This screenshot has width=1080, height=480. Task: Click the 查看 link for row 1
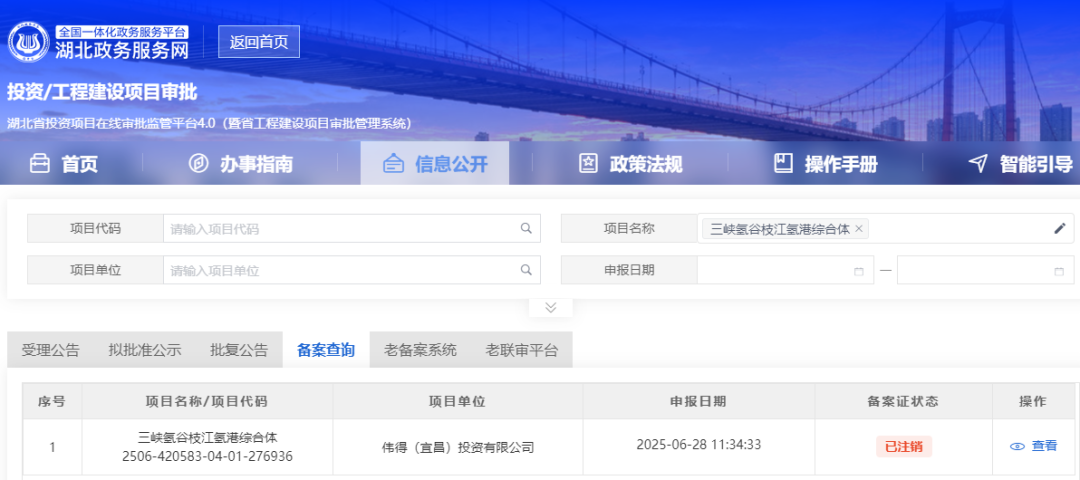[1044, 446]
